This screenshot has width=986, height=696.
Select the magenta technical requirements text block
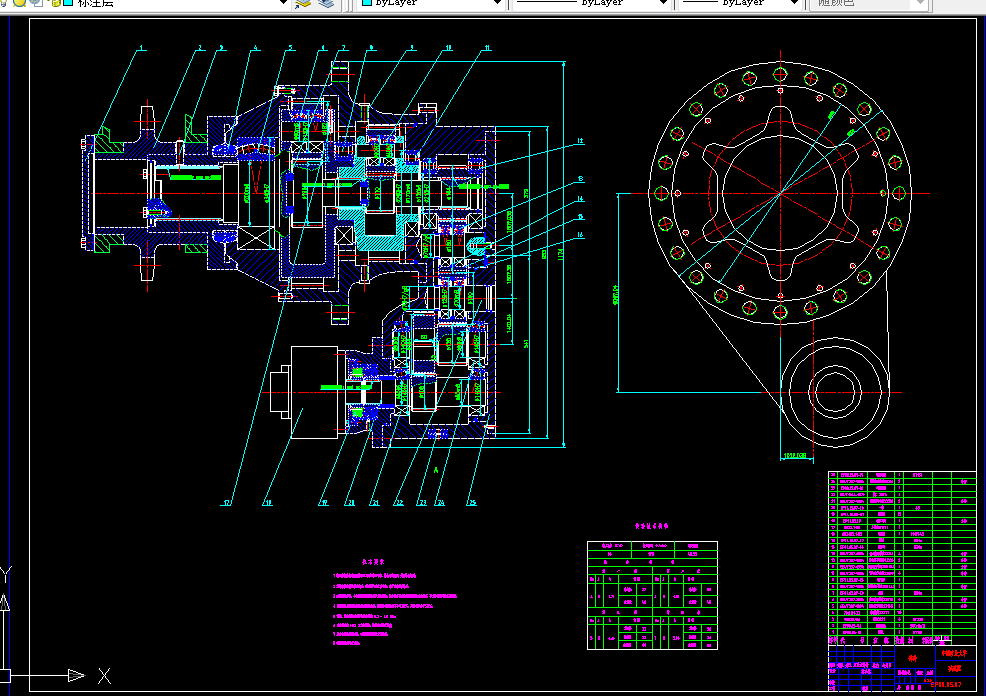click(395, 604)
